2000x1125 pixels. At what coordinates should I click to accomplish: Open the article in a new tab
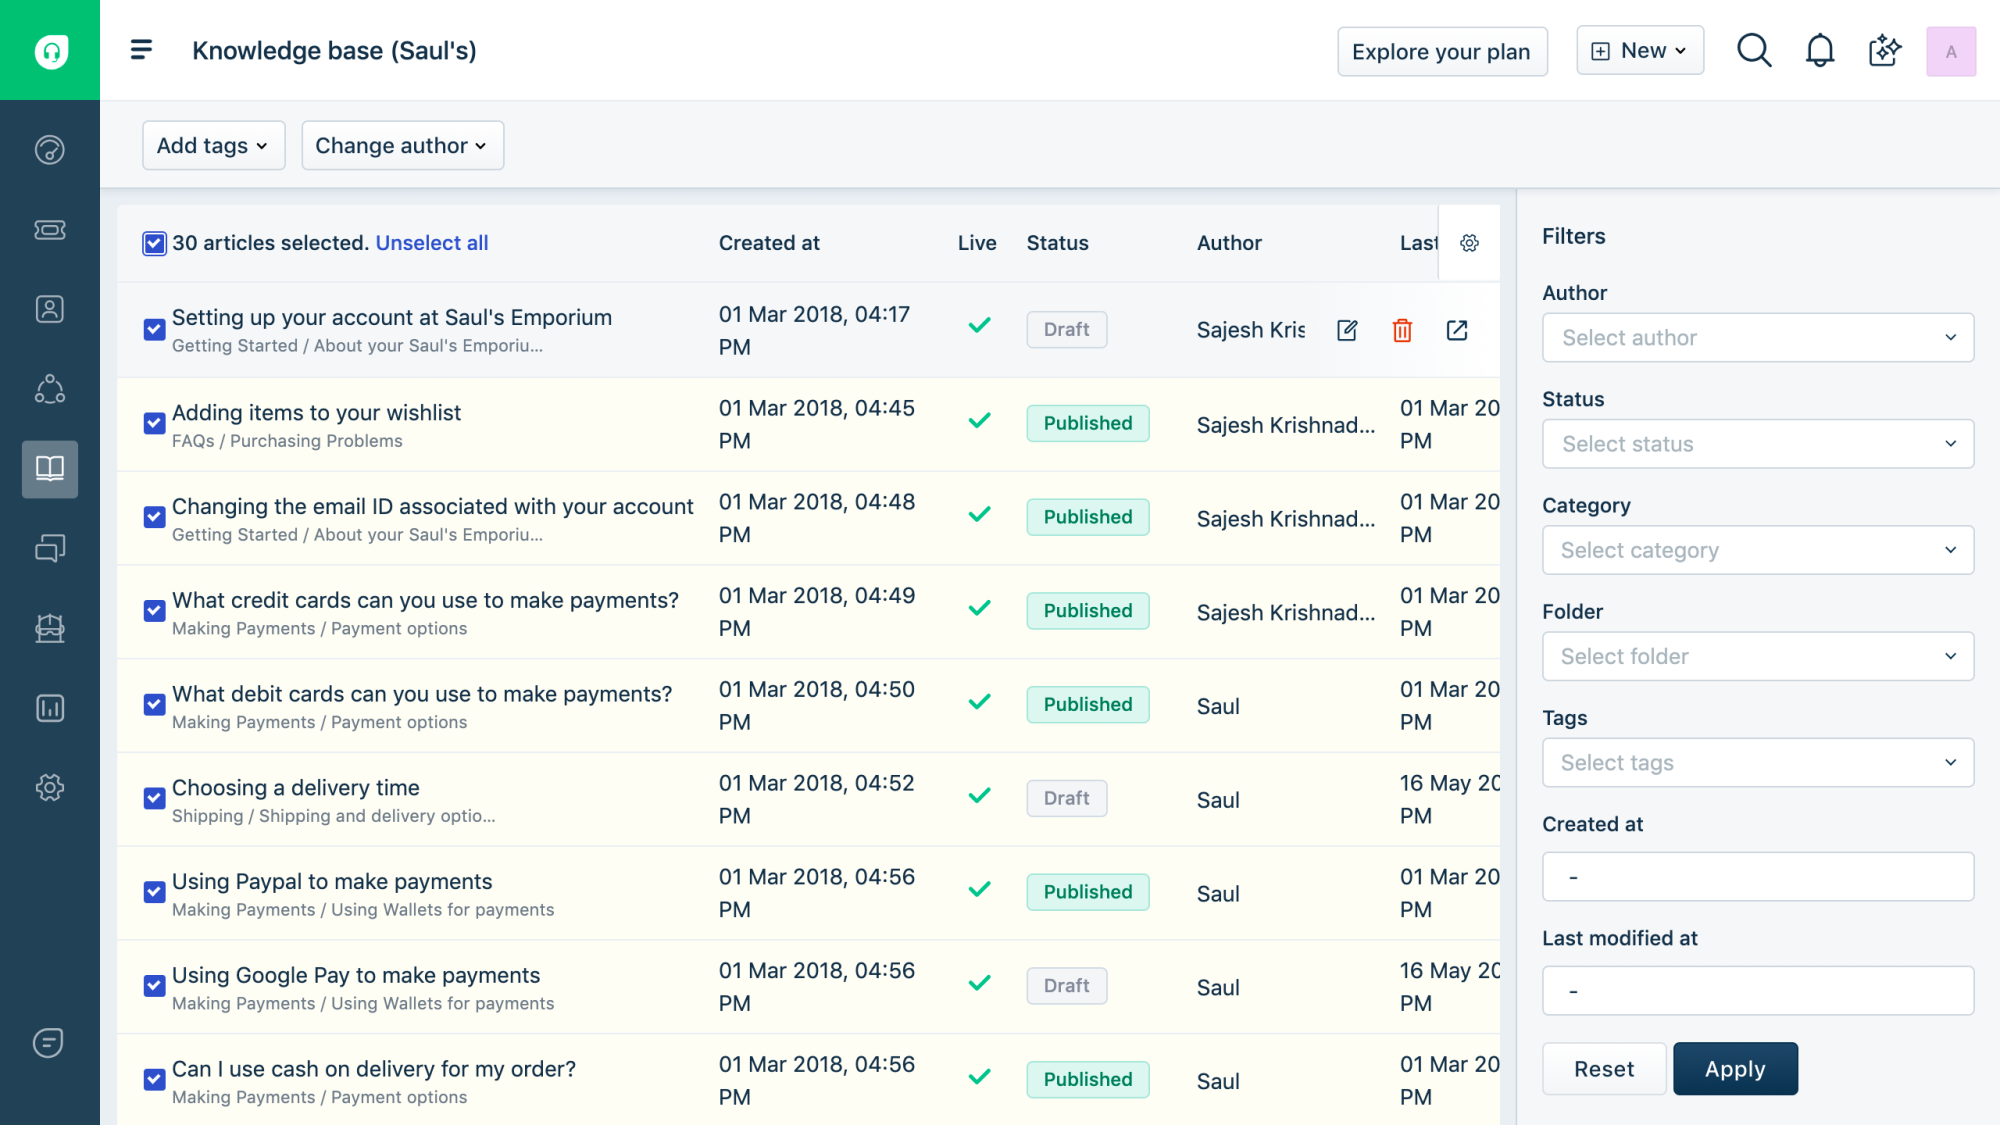coord(1457,329)
